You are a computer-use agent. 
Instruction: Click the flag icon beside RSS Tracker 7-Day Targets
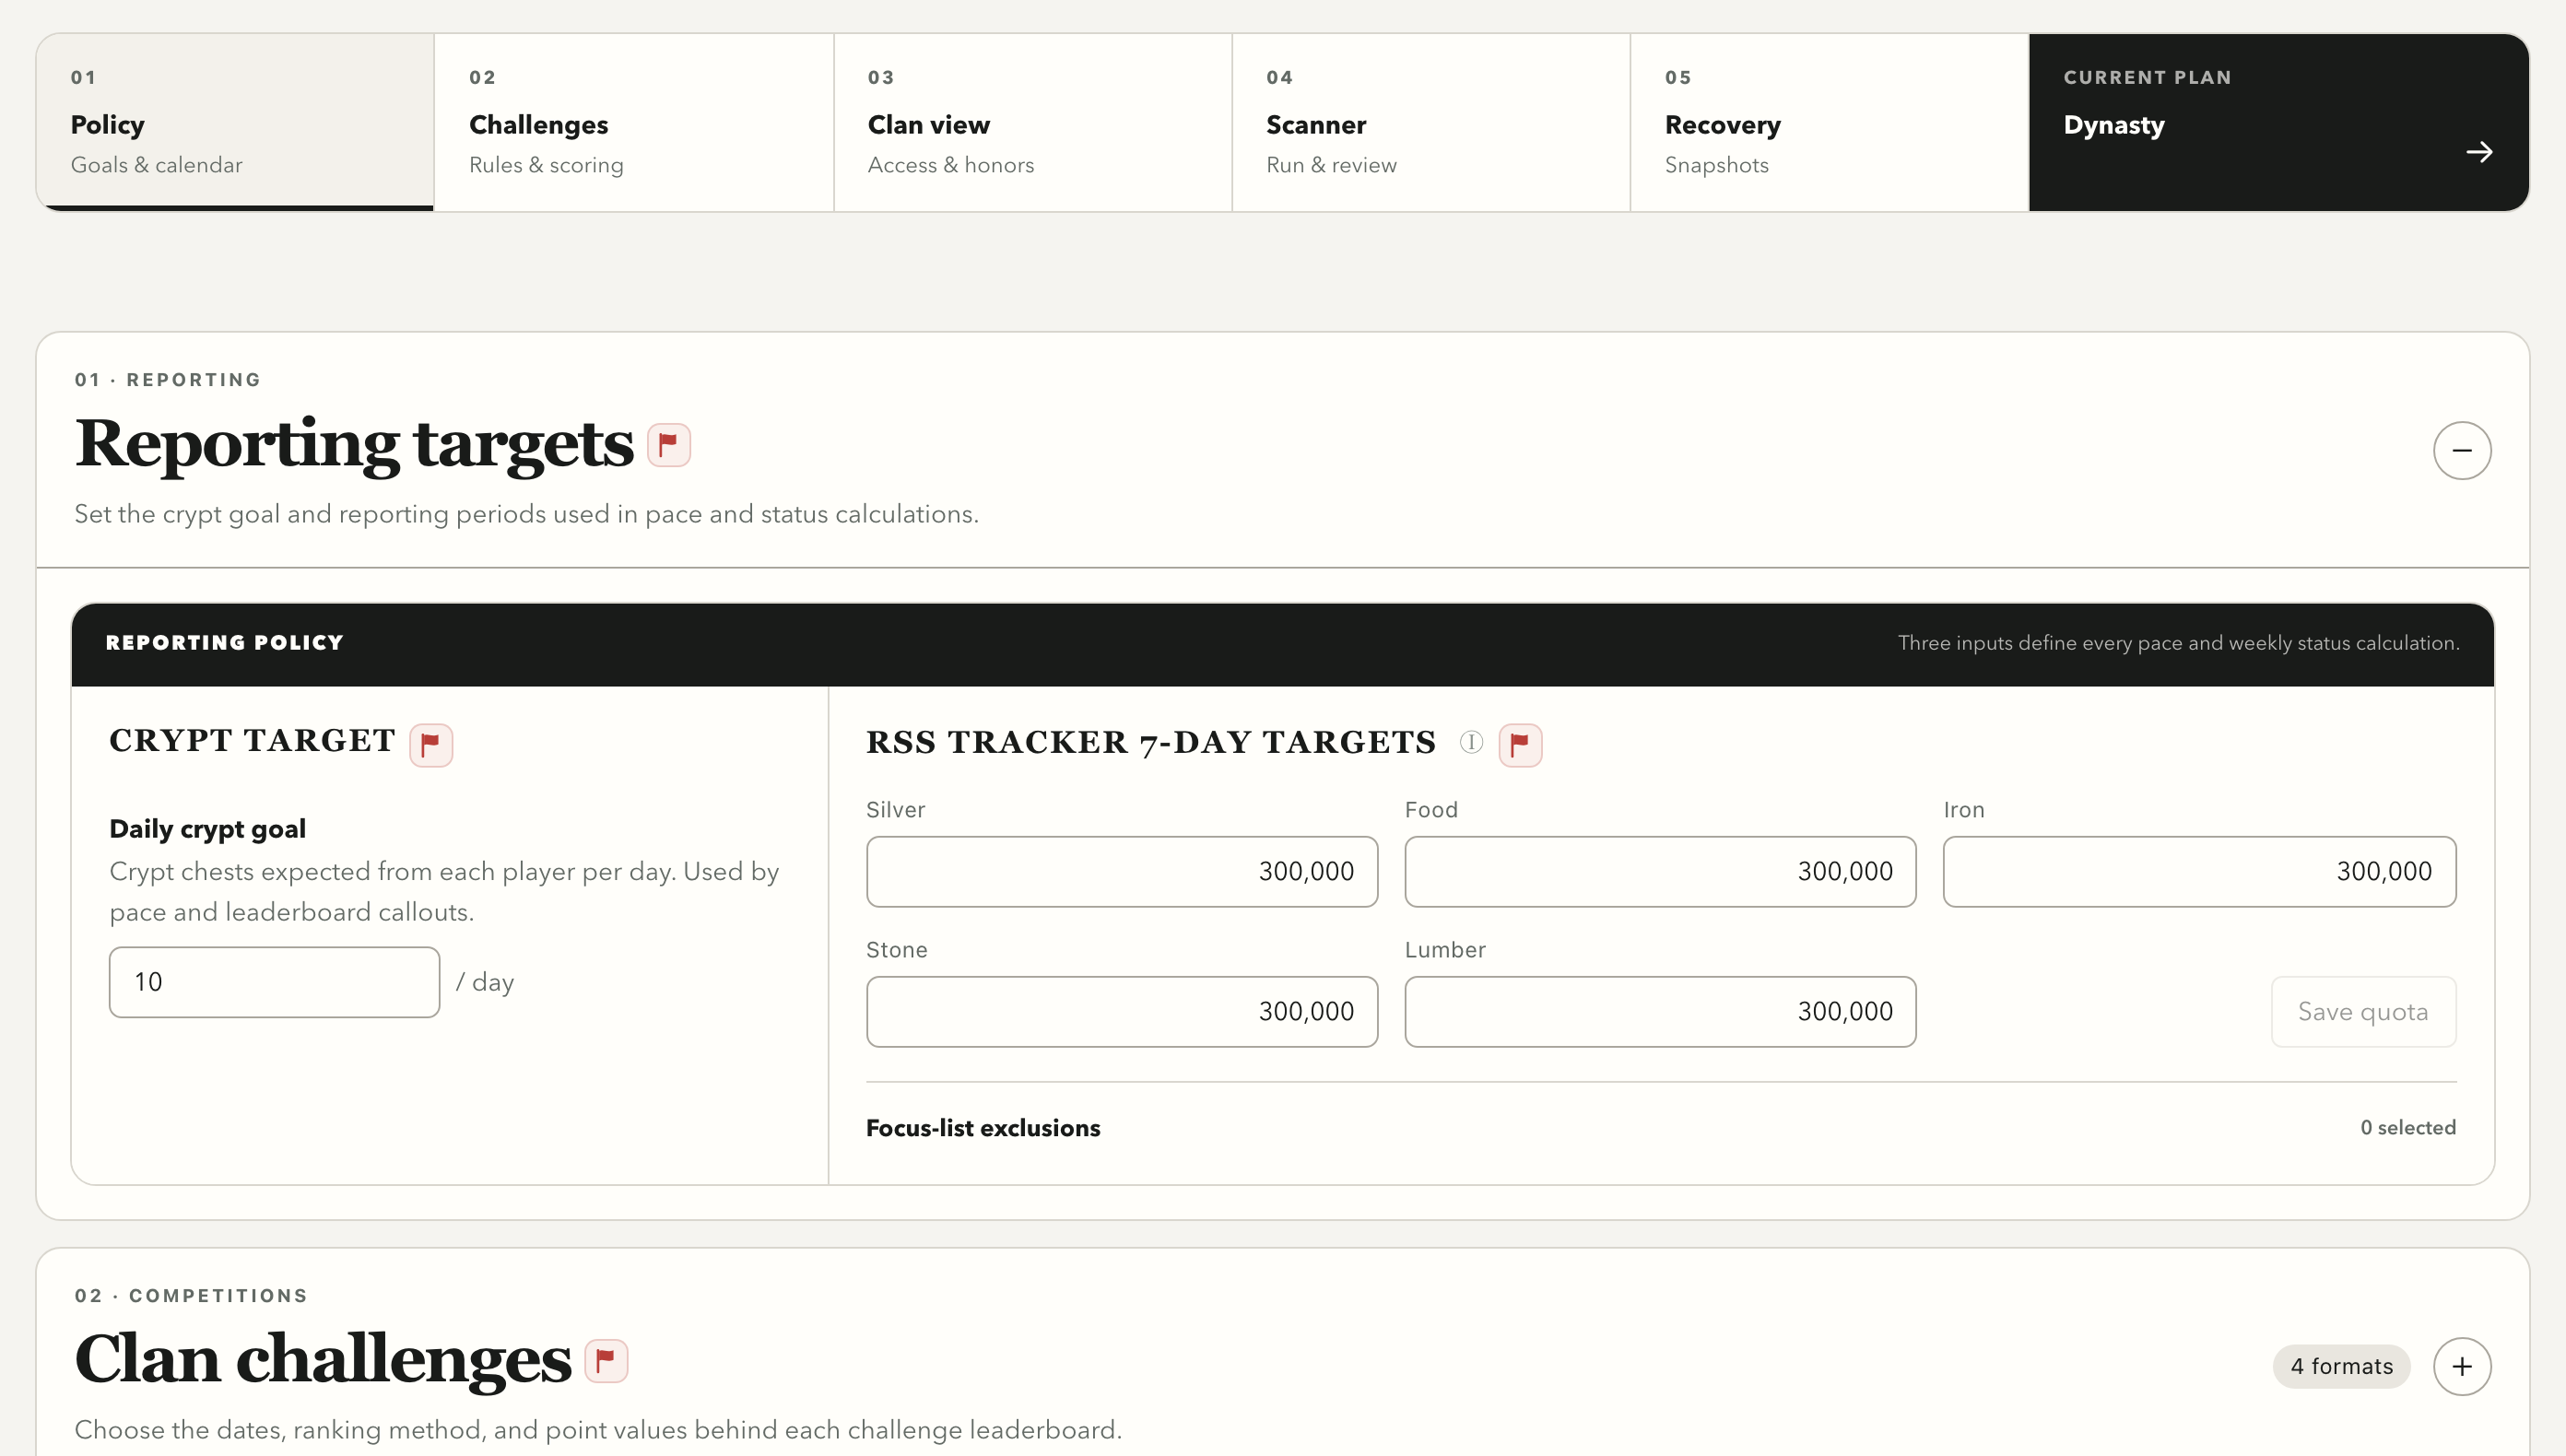click(1520, 745)
